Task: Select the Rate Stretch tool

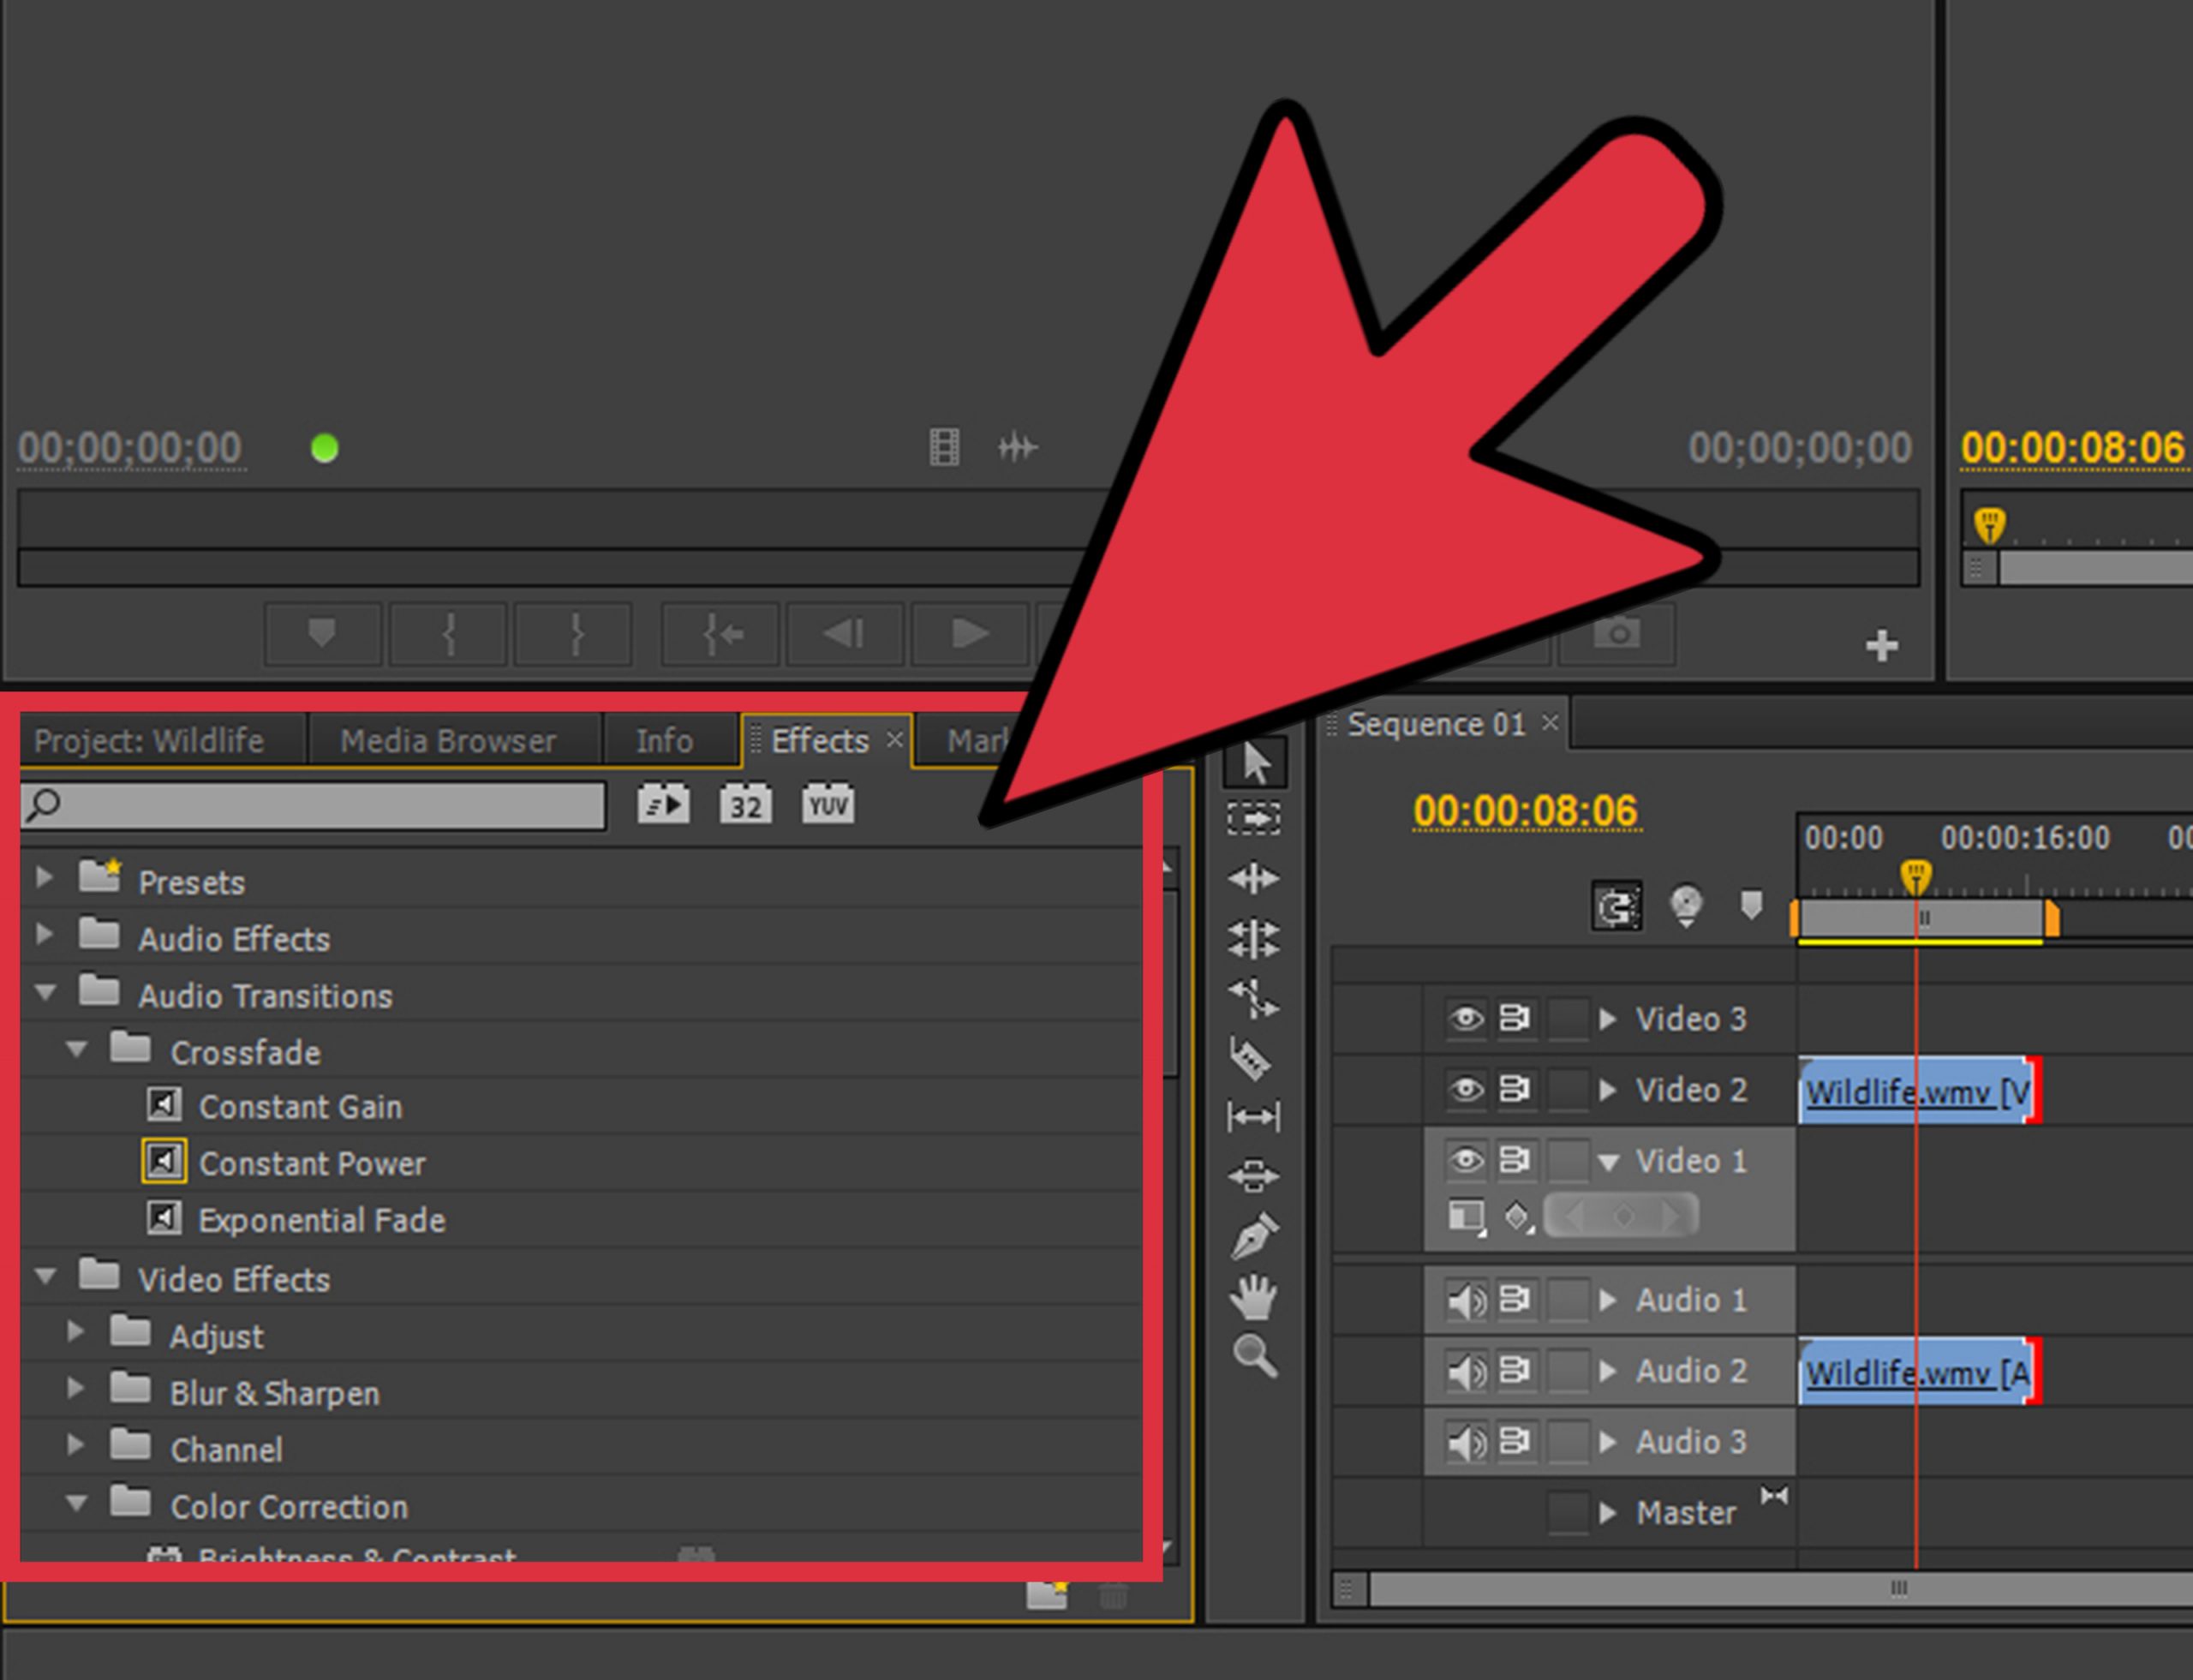Action: pos(1254,998)
